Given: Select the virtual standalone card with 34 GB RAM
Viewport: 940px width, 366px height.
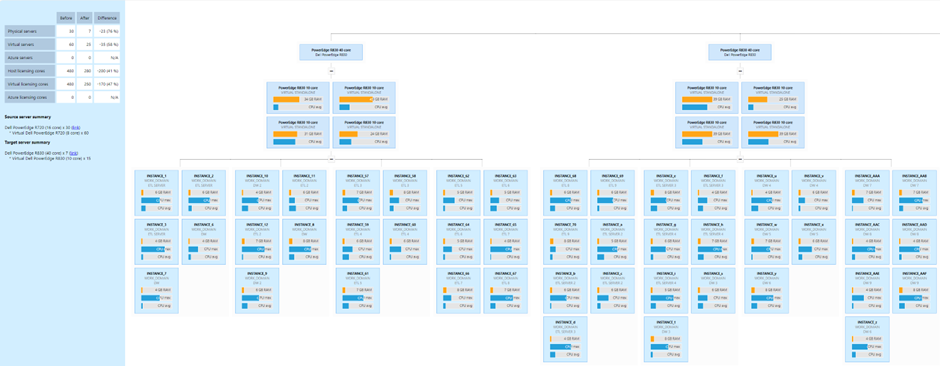Looking at the screenshot, I should pyautogui.click(x=298, y=98).
